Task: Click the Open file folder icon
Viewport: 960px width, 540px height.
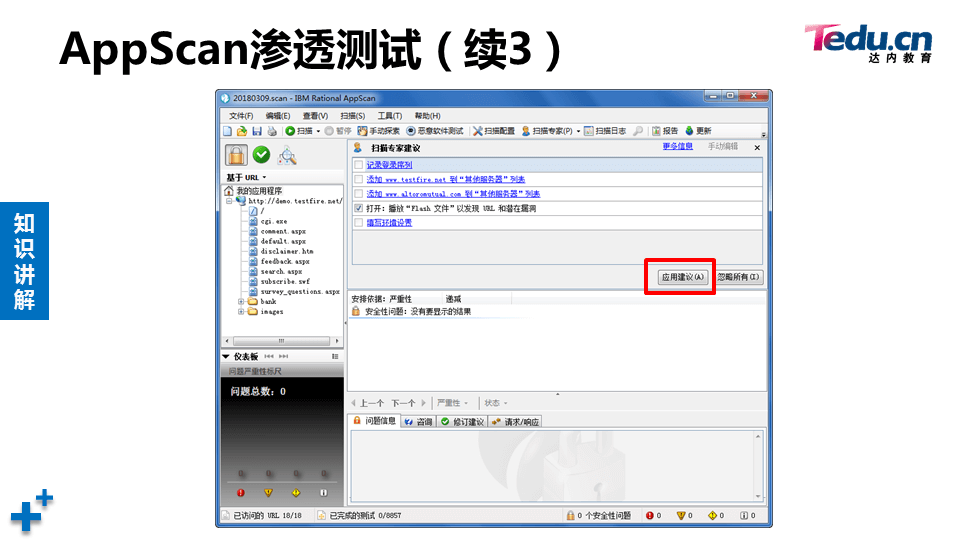Action: pyautogui.click(x=242, y=131)
